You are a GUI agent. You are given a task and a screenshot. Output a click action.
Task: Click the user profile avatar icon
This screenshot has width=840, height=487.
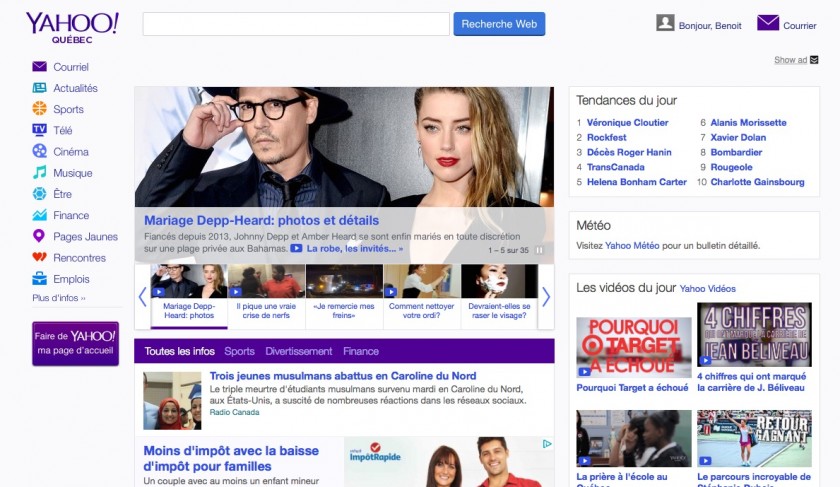(665, 23)
